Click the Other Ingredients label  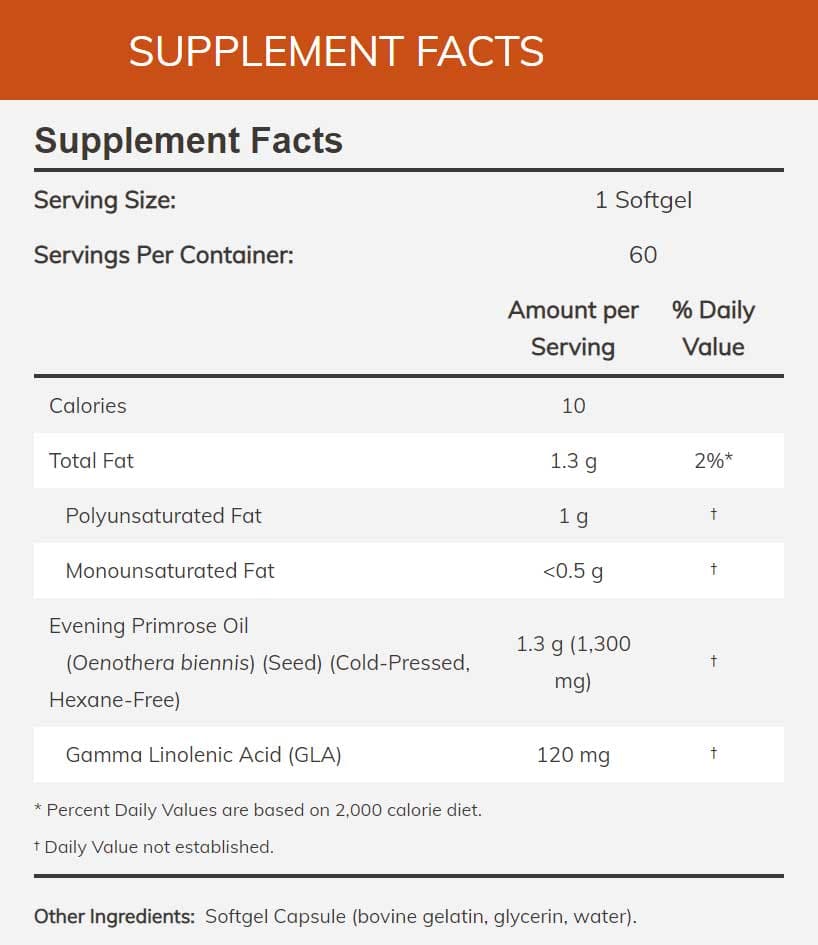pos(114,916)
